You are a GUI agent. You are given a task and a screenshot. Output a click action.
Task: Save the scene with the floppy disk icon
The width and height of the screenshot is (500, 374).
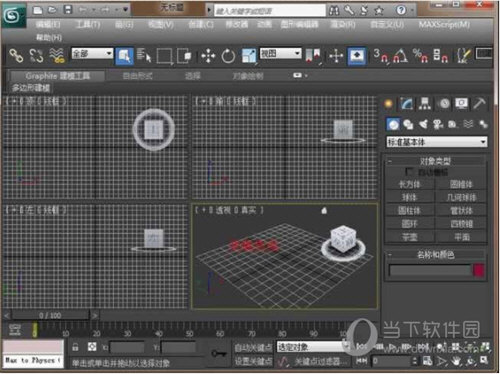coord(68,10)
